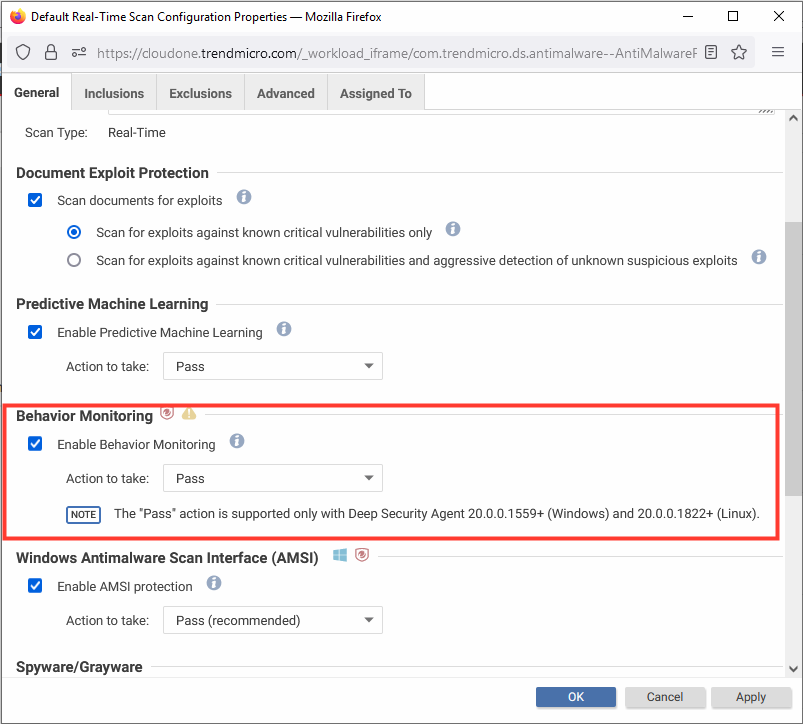This screenshot has height=724, width=803.
Task: Click the Behavior Monitoring red shield icon
Action: tap(167, 413)
